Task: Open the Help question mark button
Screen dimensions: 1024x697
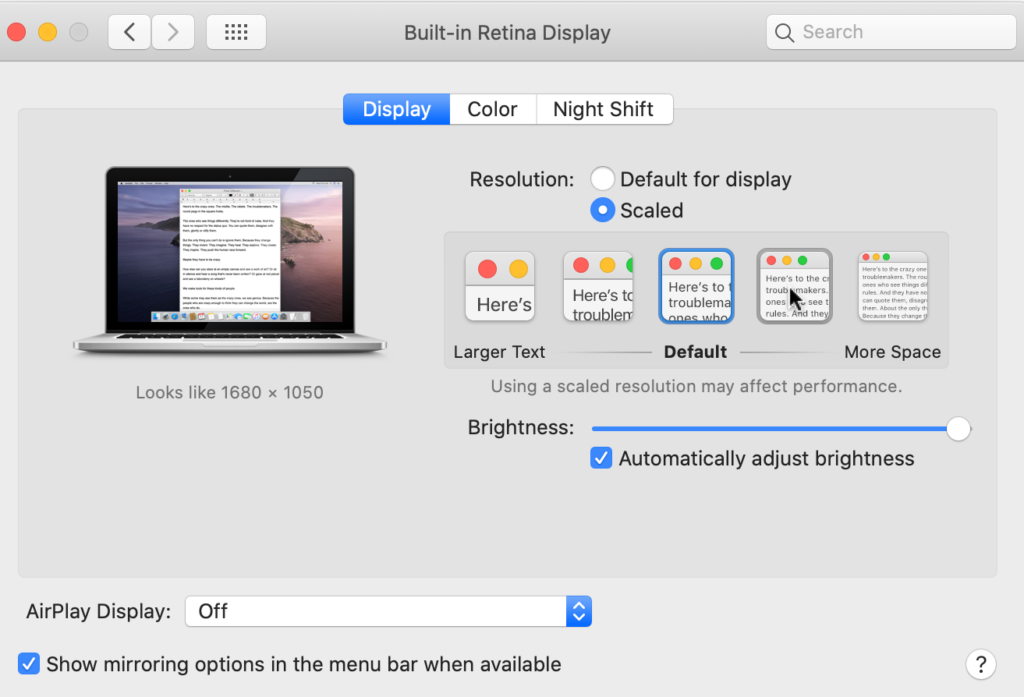Action: point(981,664)
